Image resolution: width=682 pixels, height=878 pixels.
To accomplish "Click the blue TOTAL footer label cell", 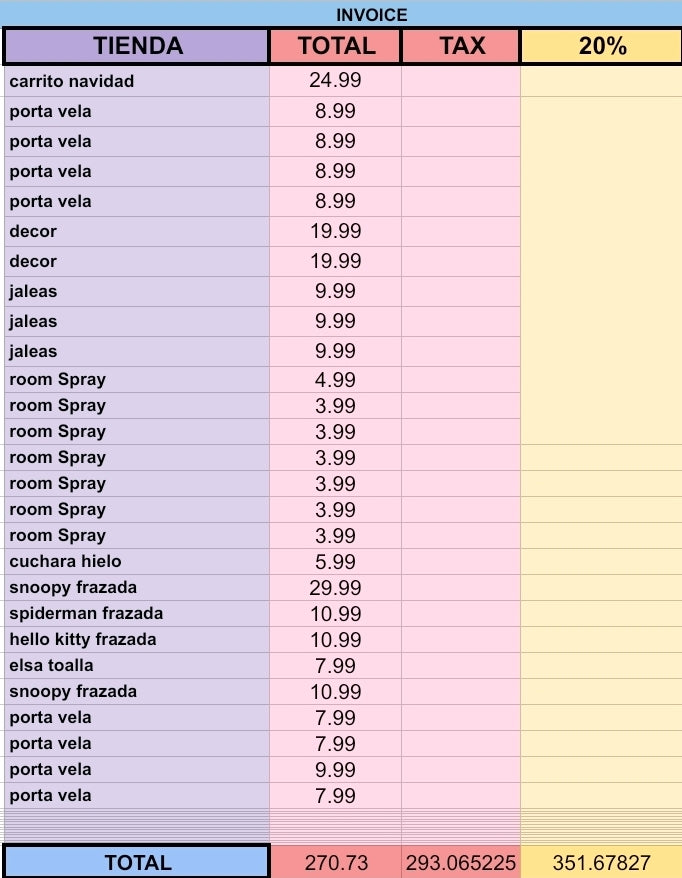I will click(x=137, y=862).
